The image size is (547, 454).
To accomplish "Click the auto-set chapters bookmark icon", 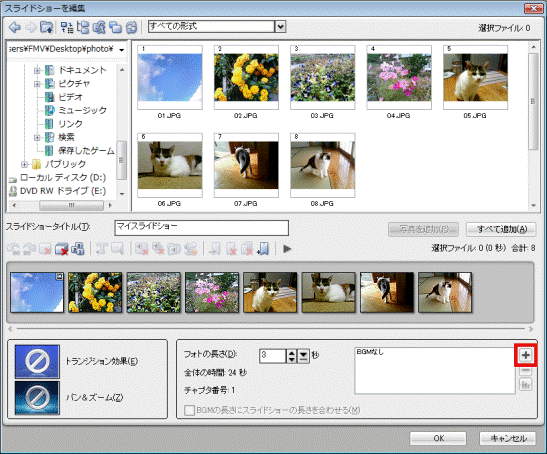I will pos(263,249).
